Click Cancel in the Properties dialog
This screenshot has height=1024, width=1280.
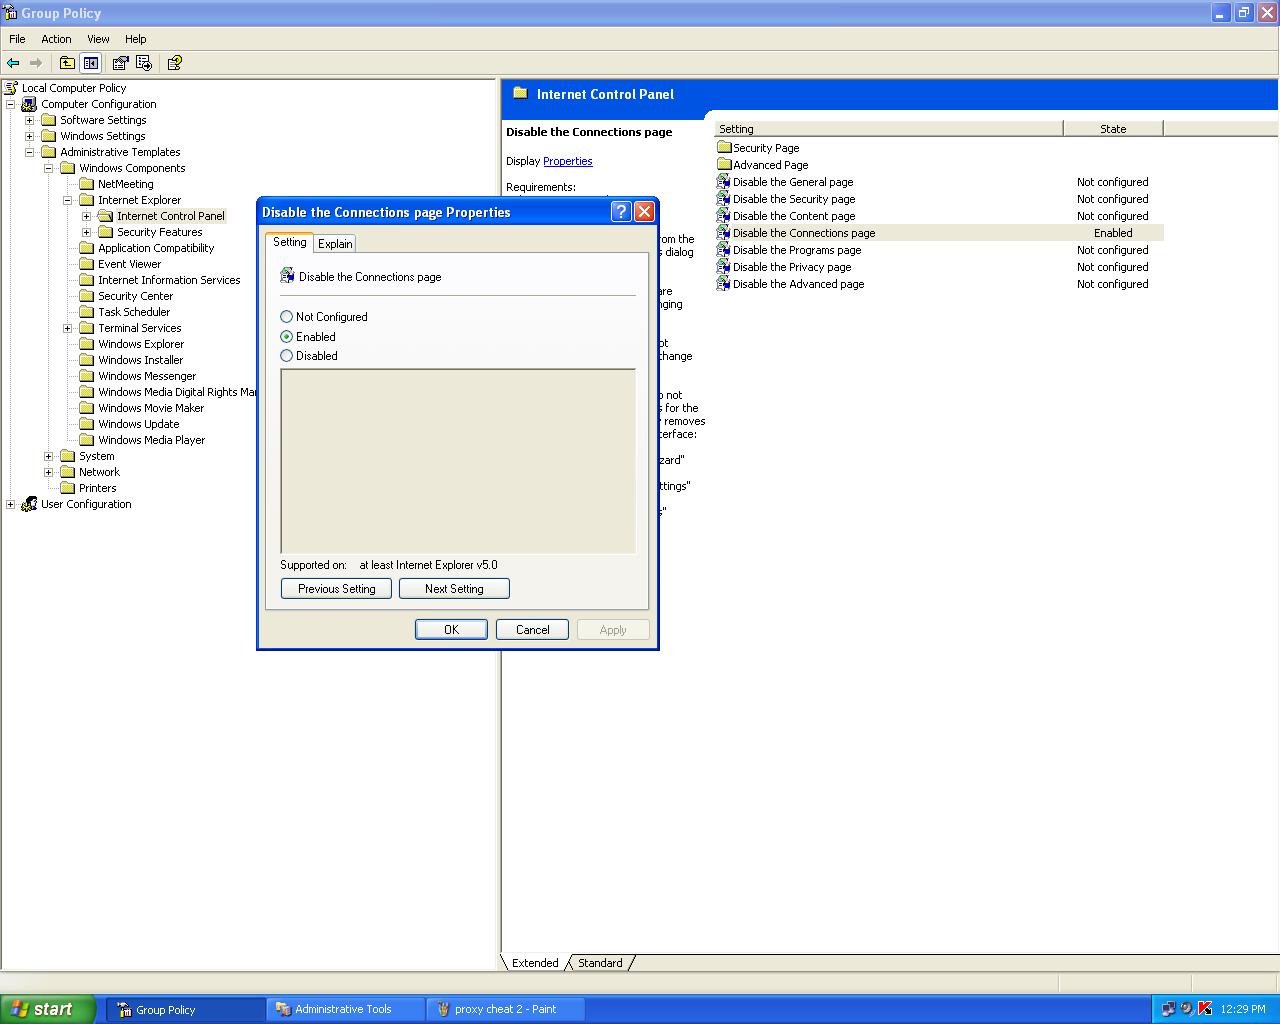[532, 629]
